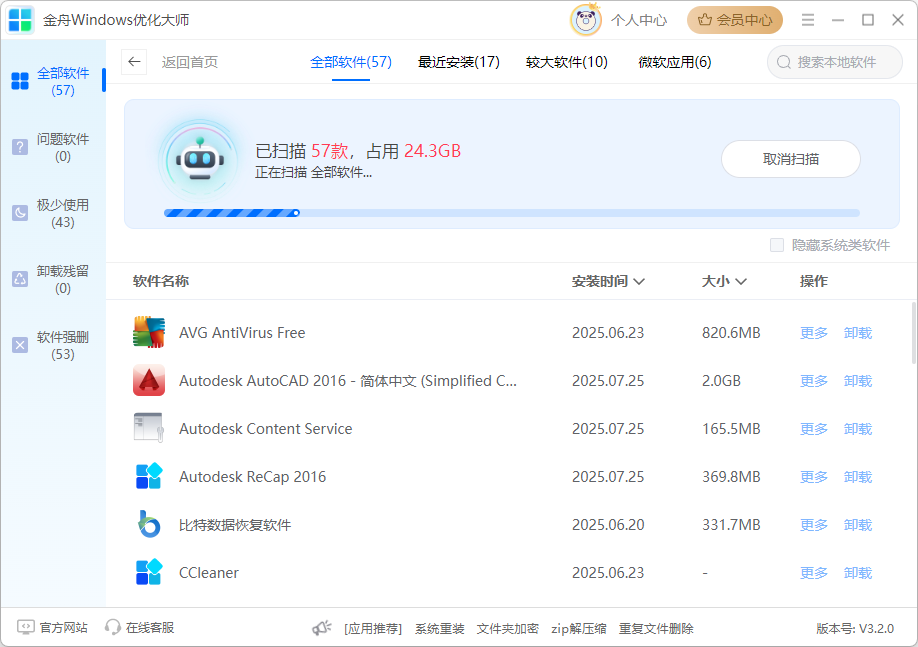This screenshot has width=918, height=647.
Task: Open the 个人中心 link
Action: 639,20
